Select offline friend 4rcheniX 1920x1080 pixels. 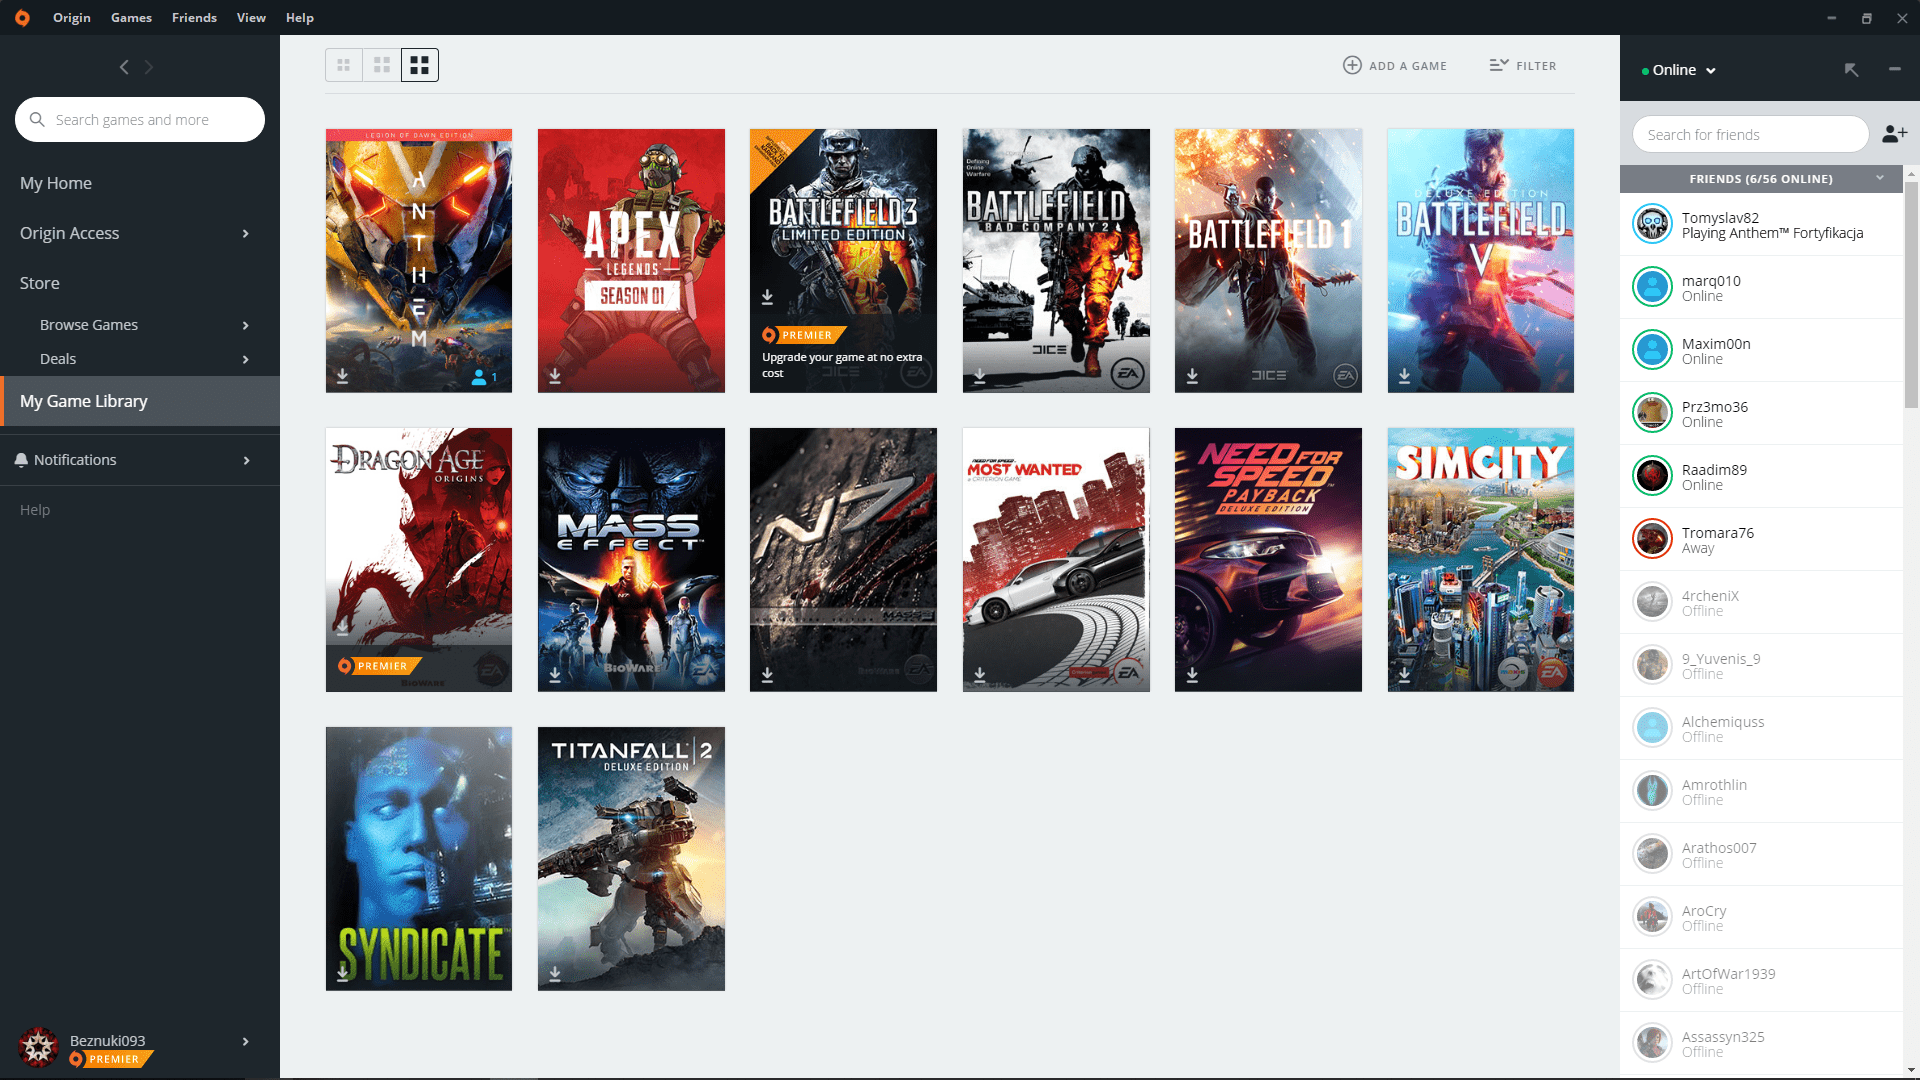[x=1761, y=602]
